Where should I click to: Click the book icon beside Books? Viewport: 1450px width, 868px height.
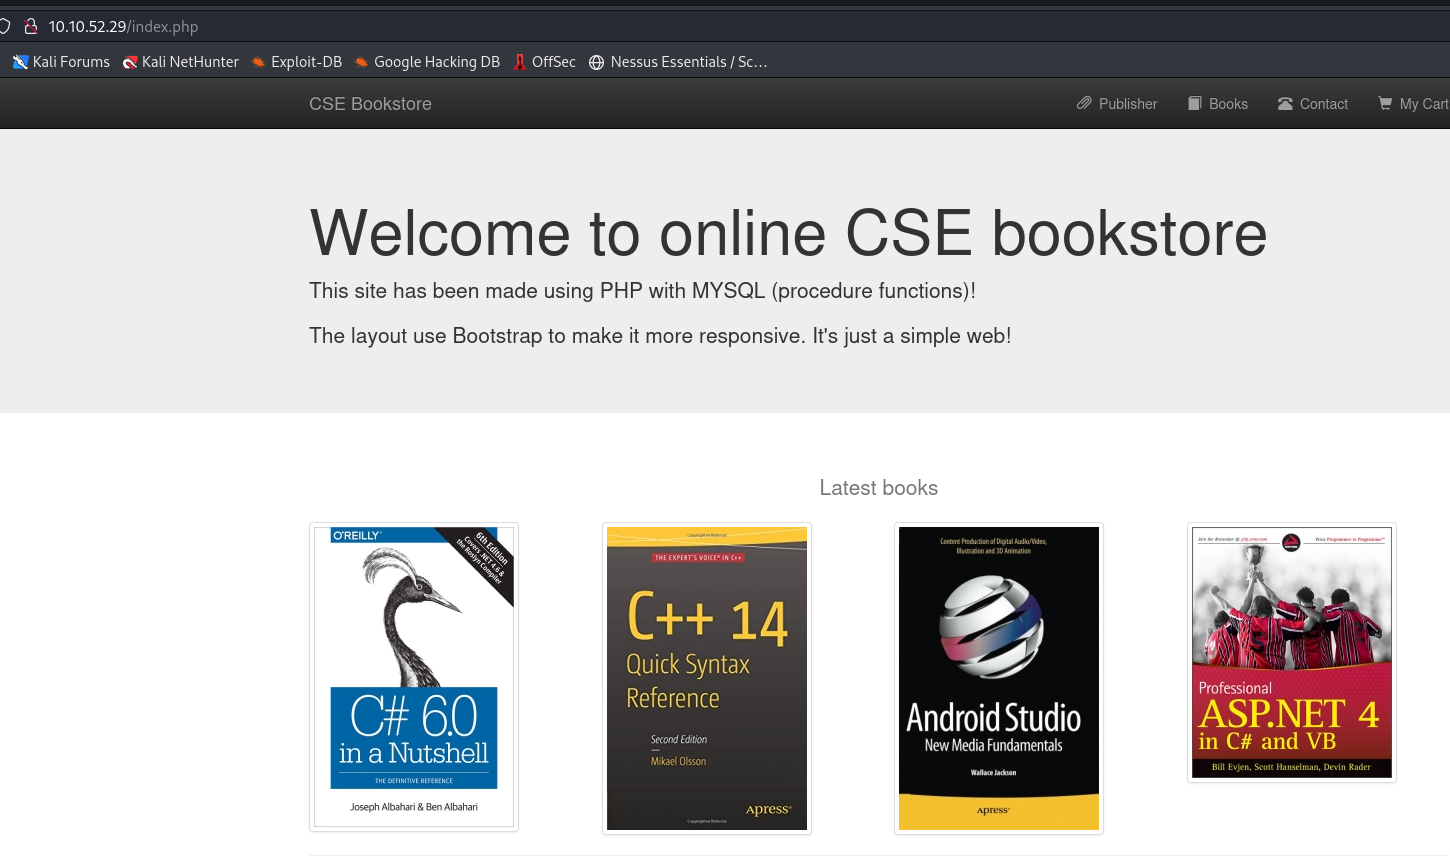(1194, 103)
